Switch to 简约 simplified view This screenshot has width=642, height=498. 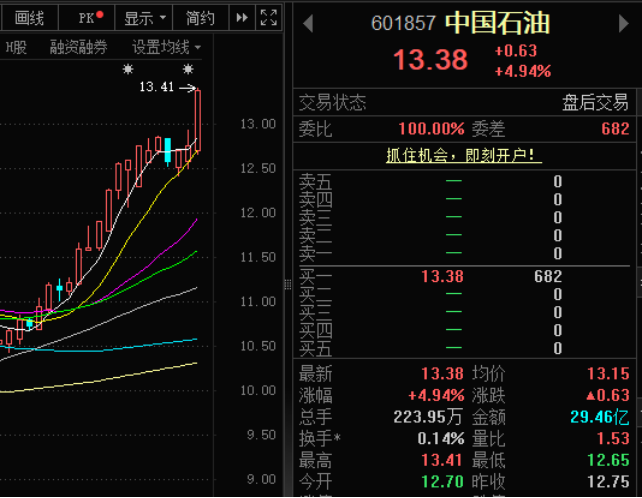(x=200, y=18)
